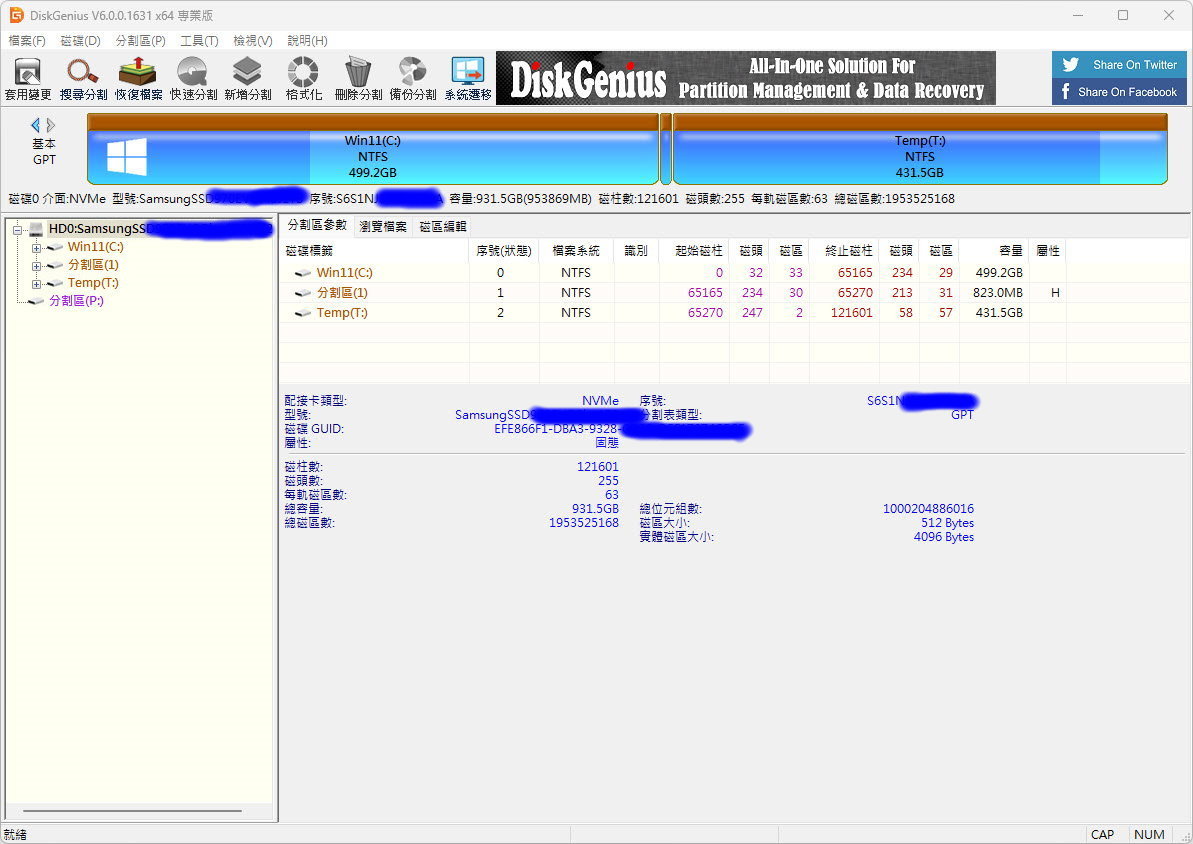
Task: Select the Format (格式化) toolbar icon
Action: tap(304, 78)
